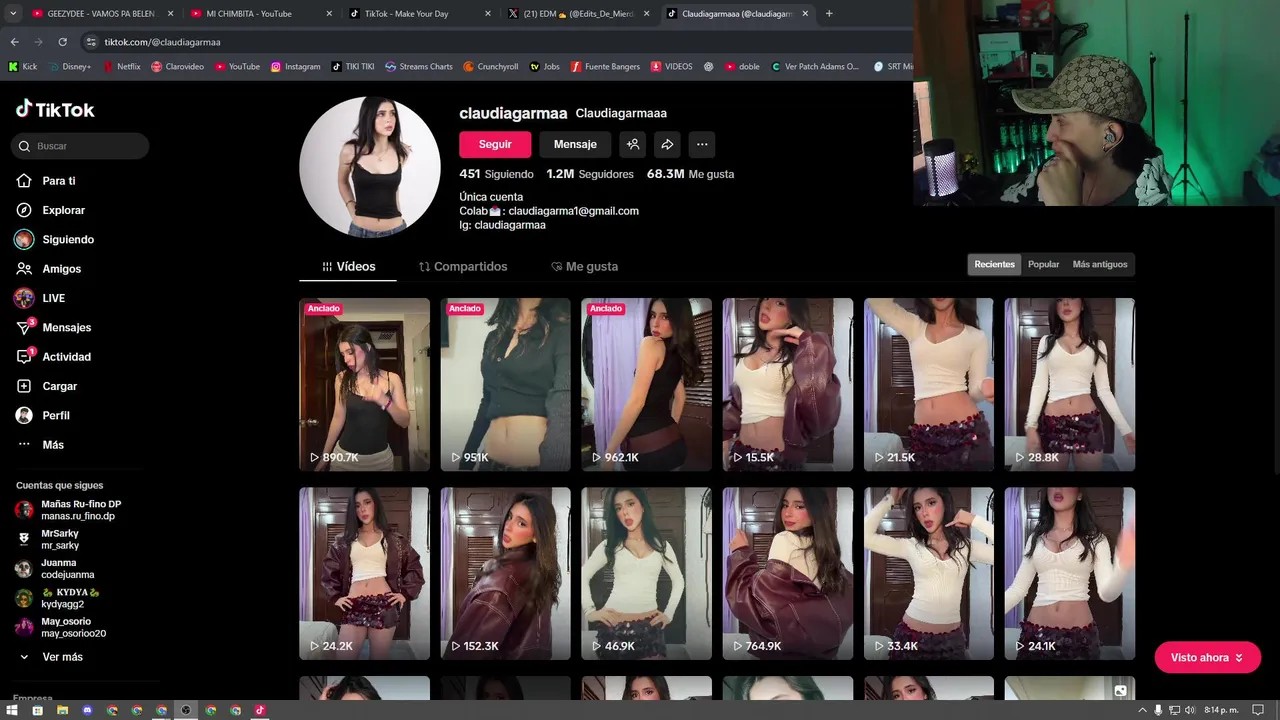Close the Claudiagarmaaa browser tab
1280x720 pixels.
pyautogui.click(x=805, y=14)
